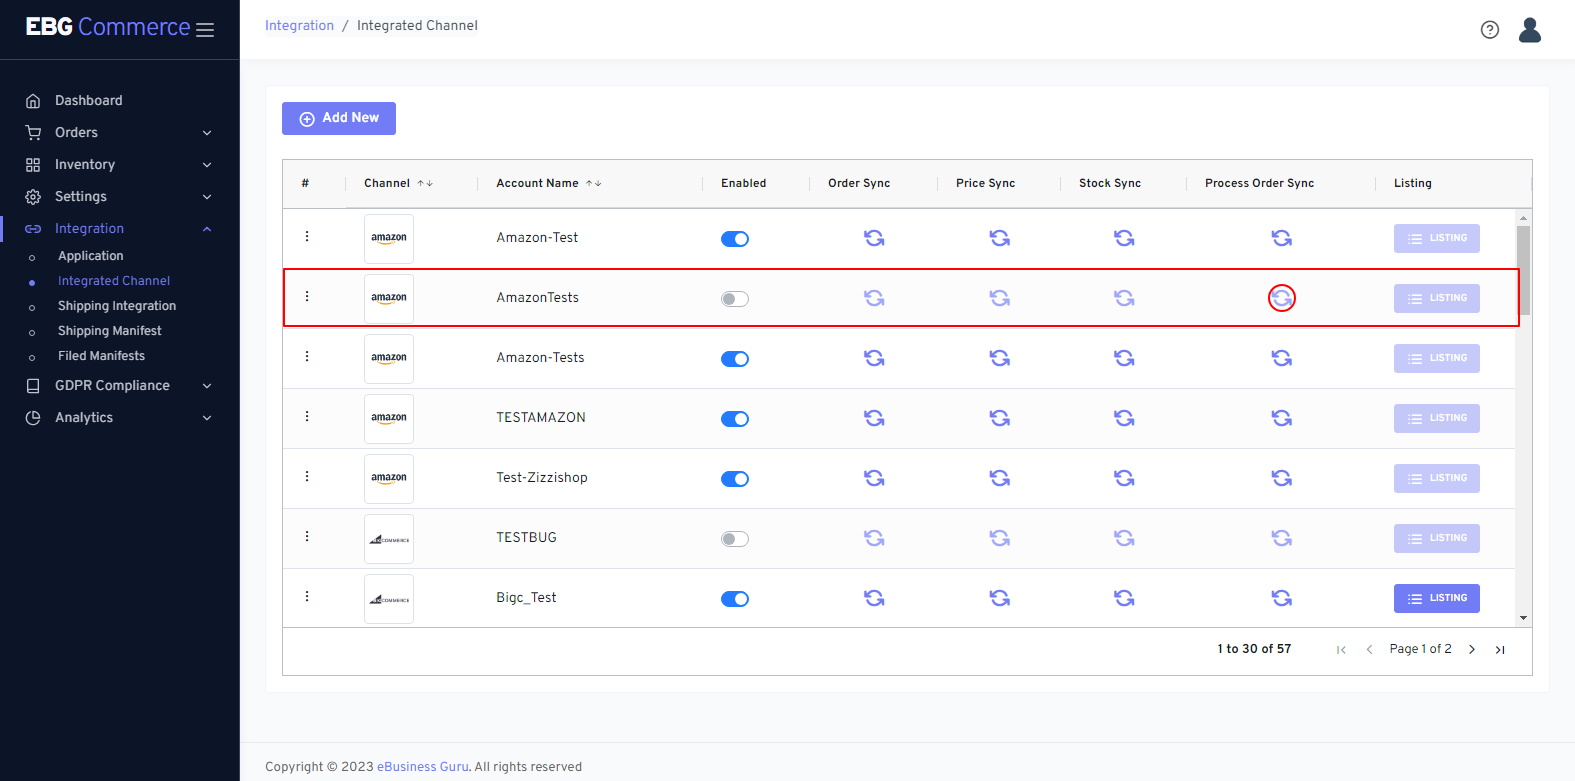Viewport: 1575px width, 781px height.
Task: Click the table's vertical scrollbar thumb
Action: (1523, 268)
